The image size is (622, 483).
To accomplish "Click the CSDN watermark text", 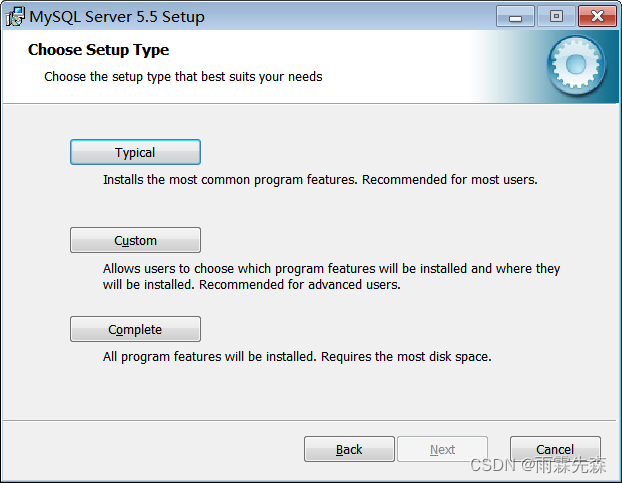I will [538, 465].
